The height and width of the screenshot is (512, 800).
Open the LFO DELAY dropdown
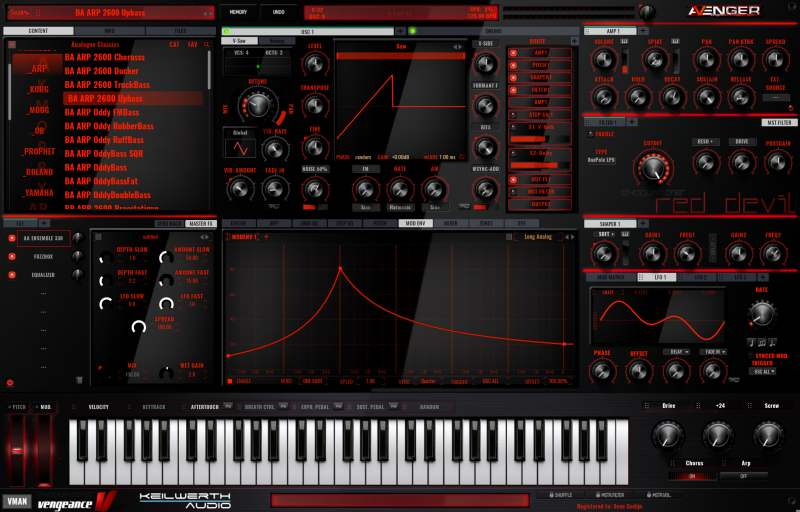(676, 352)
